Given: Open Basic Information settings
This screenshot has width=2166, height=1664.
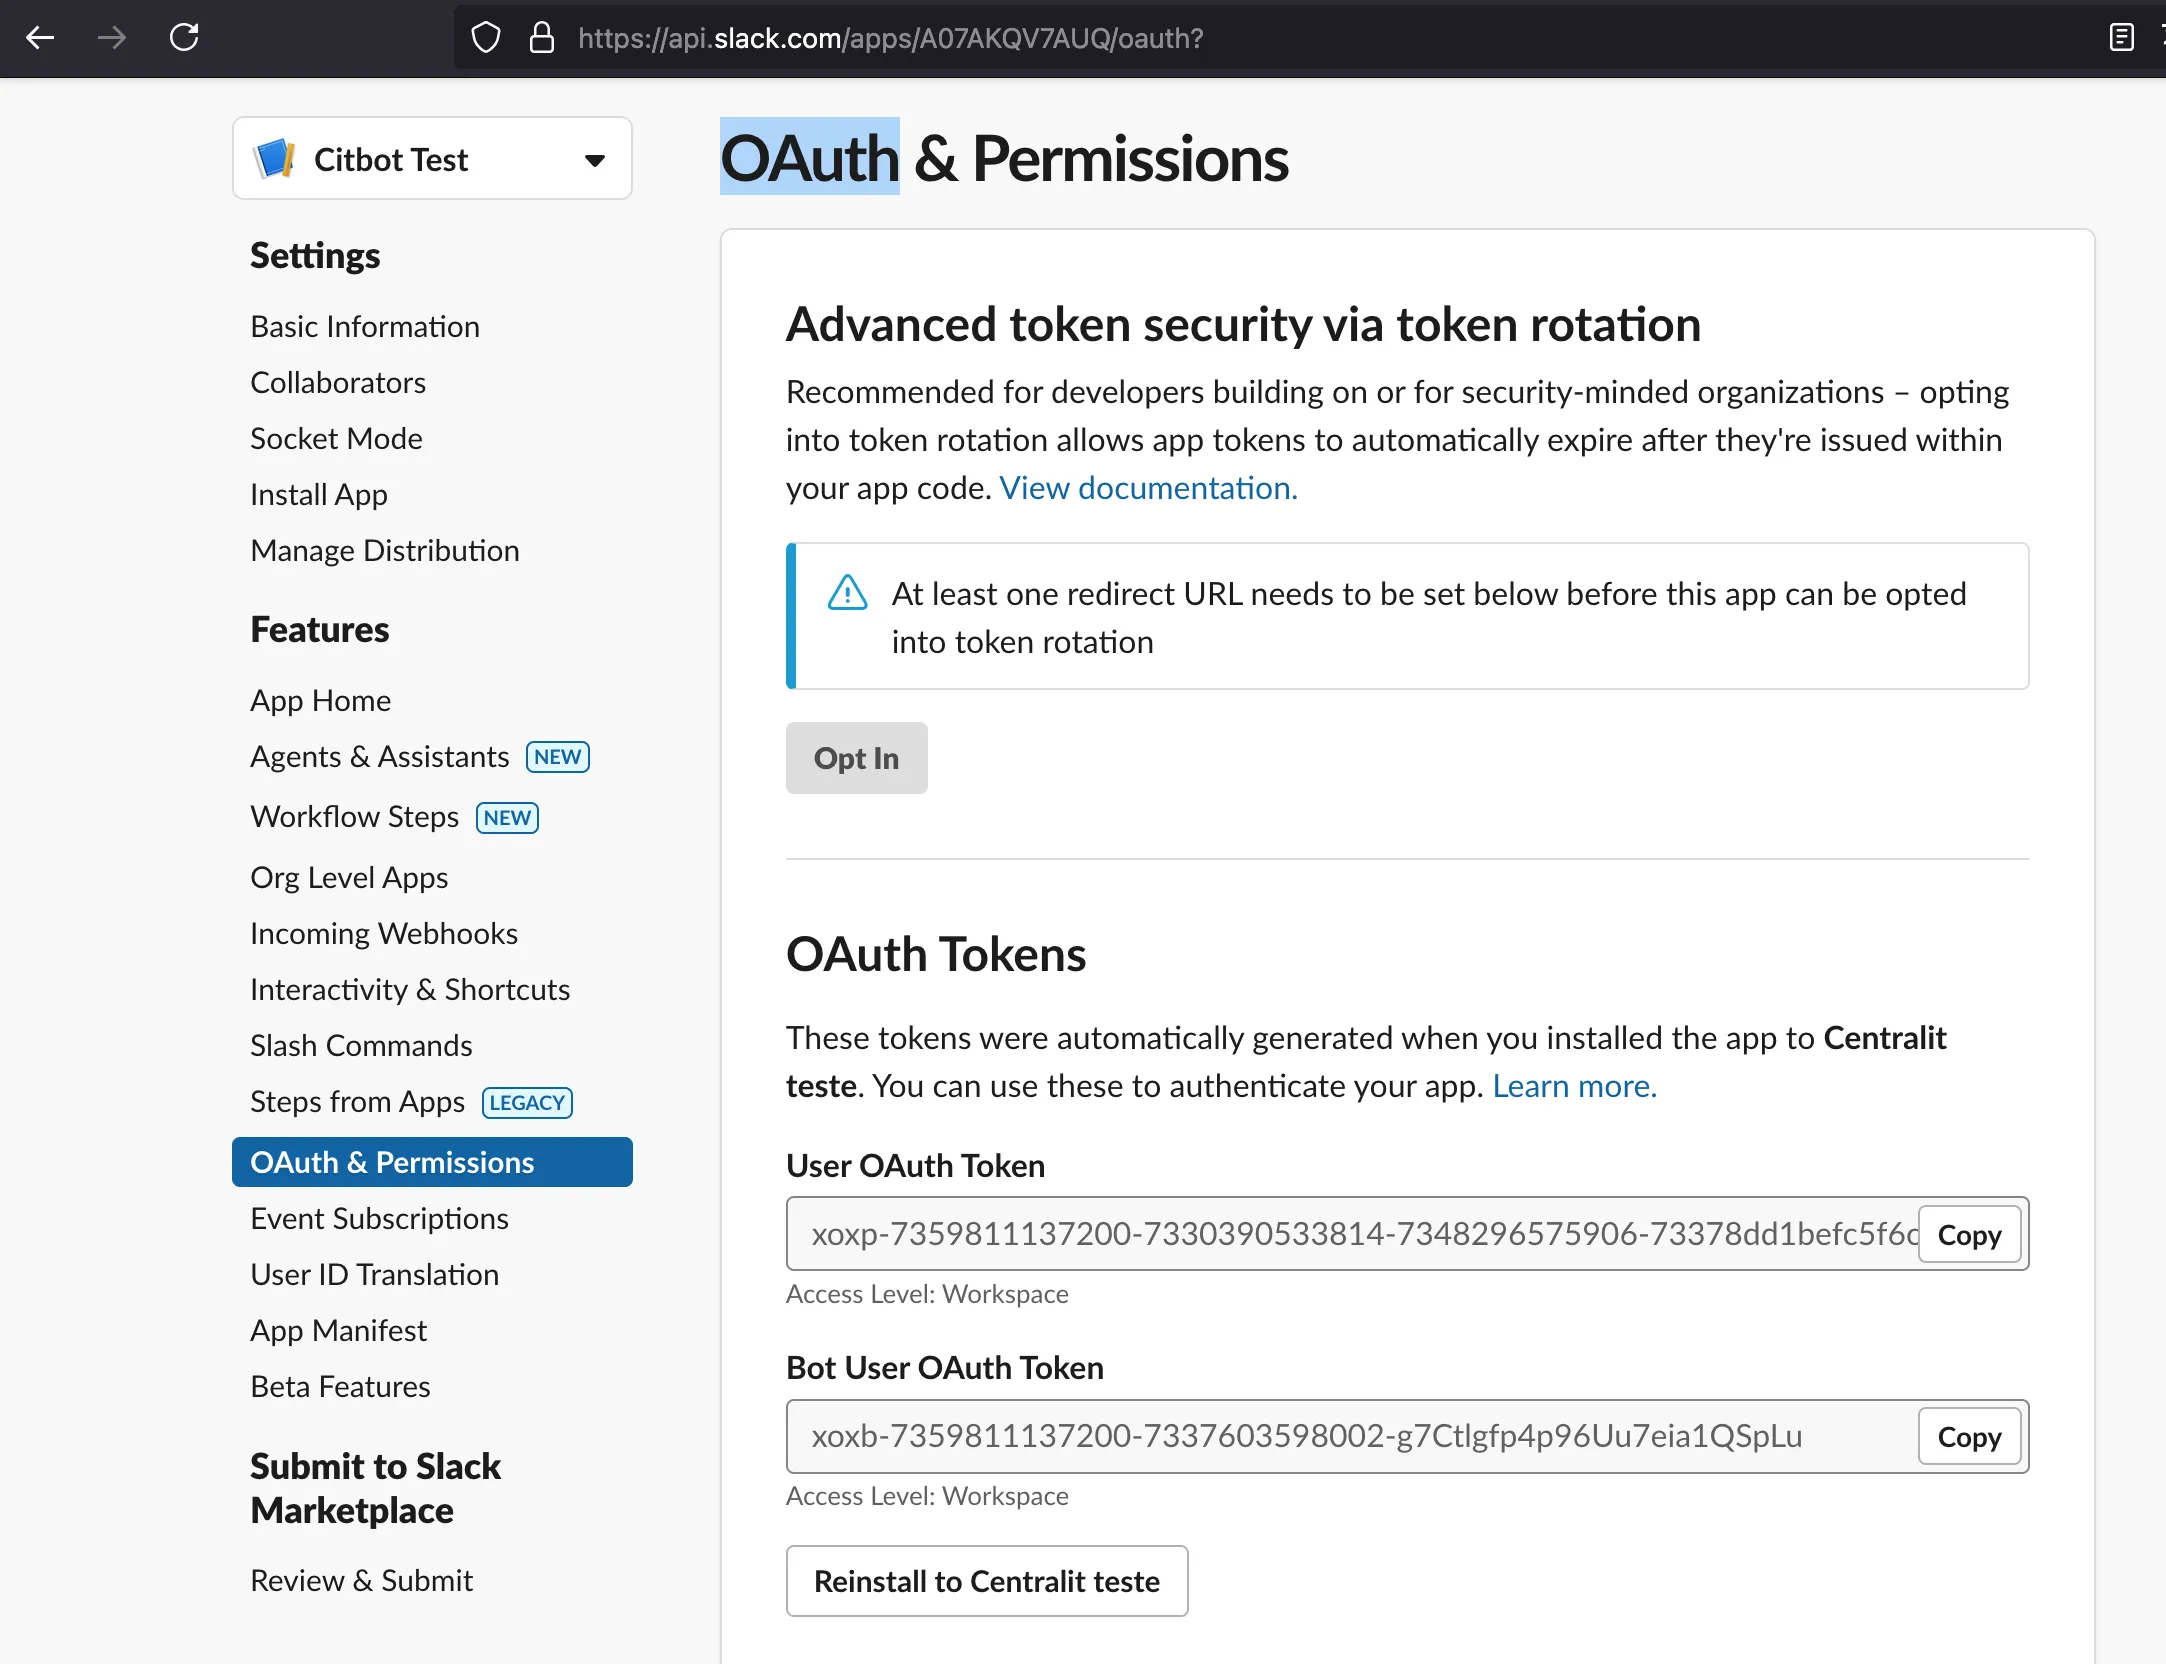Looking at the screenshot, I should (365, 327).
